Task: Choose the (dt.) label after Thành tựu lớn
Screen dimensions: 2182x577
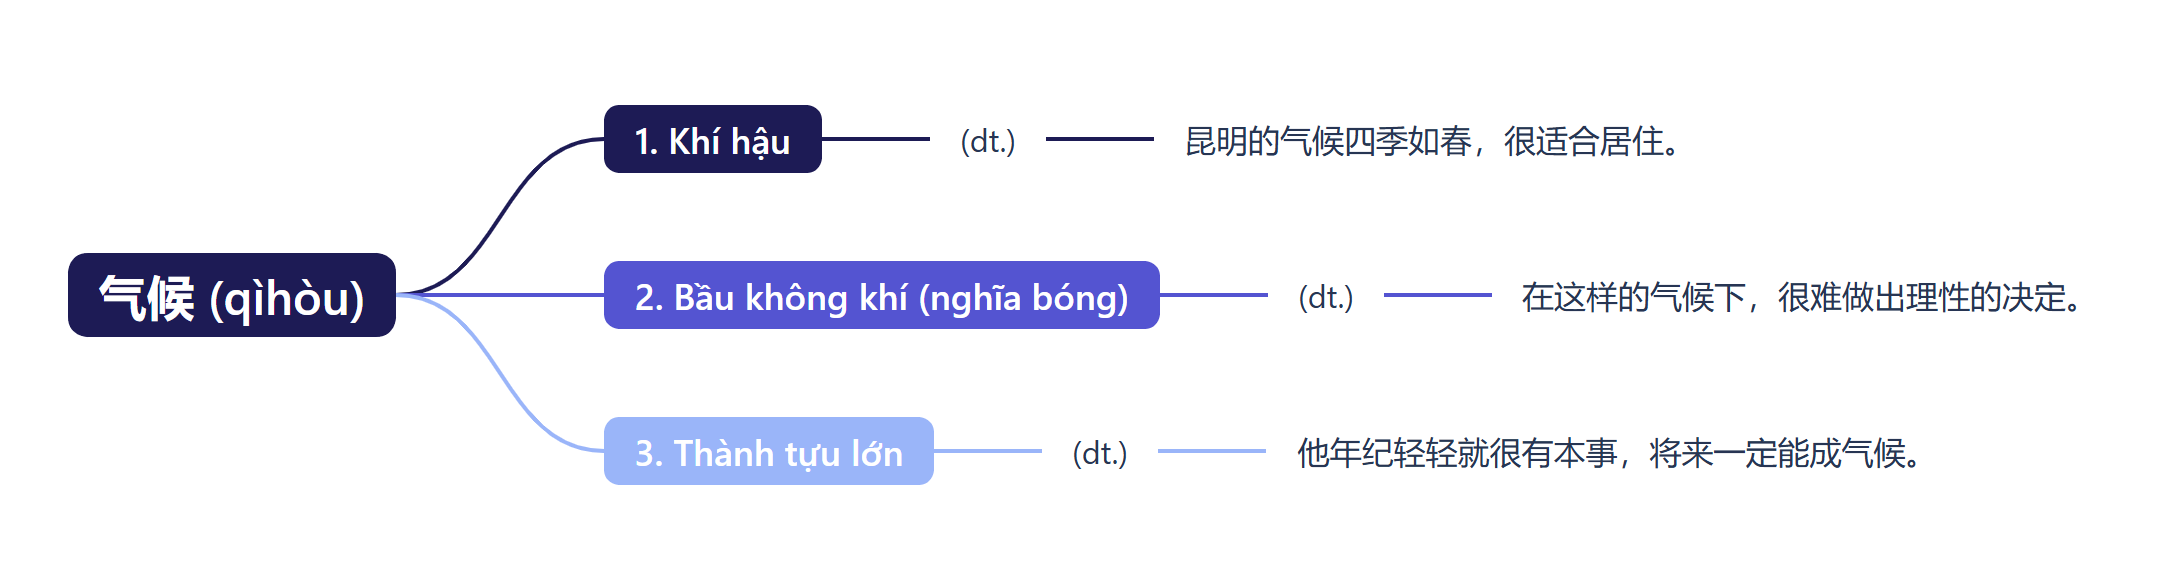Action: (1100, 453)
